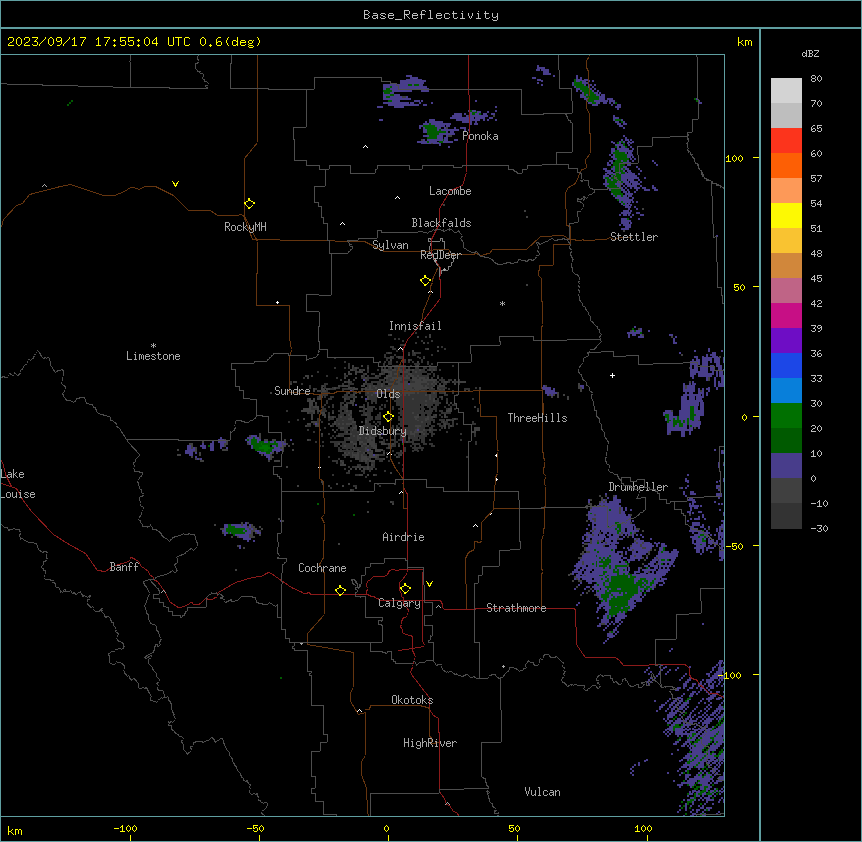Click the white asterisk marker above Limestone
Viewport: 862px width, 842px height.
pos(153,345)
